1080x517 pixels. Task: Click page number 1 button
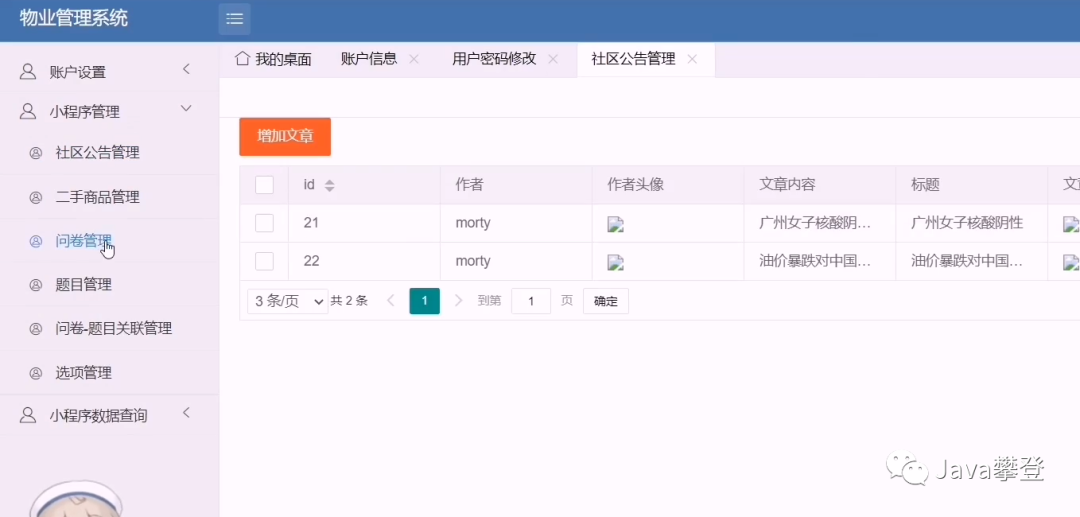(x=424, y=301)
